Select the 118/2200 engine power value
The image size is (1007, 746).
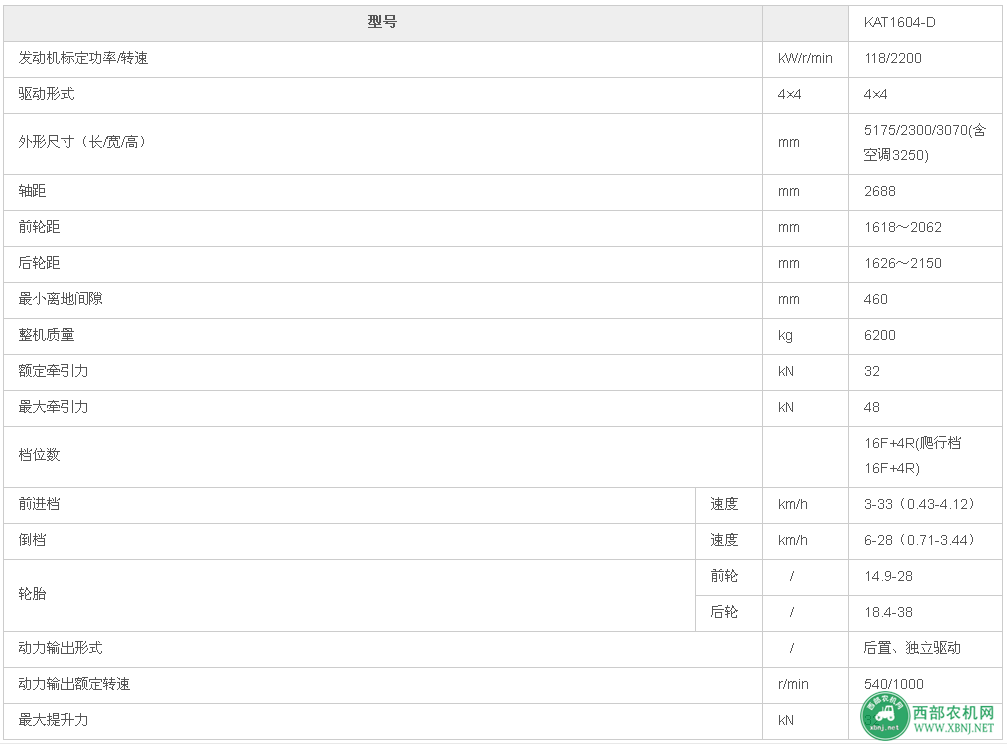893,58
